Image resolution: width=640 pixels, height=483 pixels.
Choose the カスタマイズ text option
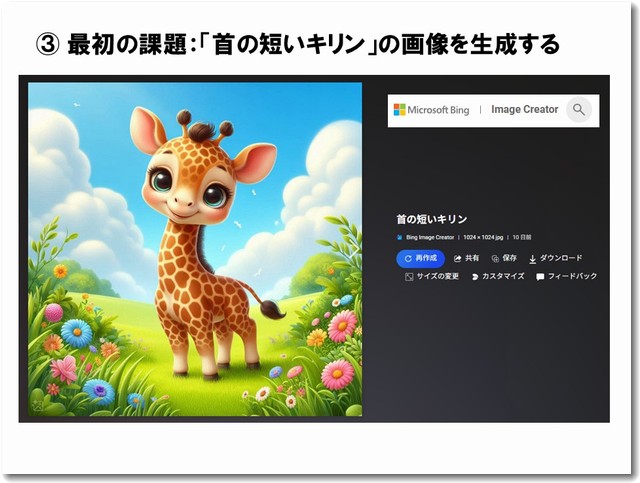[x=503, y=276]
